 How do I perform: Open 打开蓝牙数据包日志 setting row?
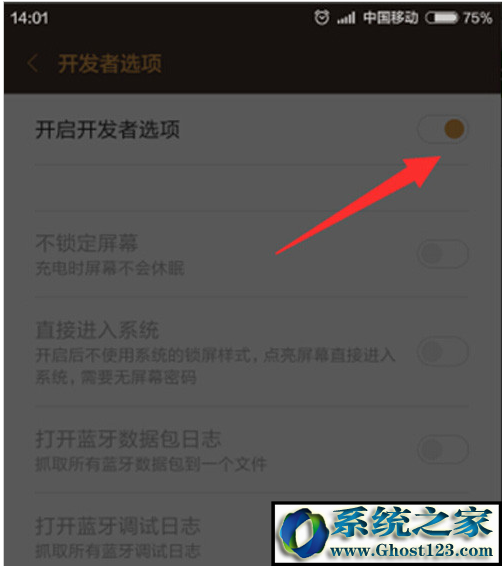[x=252, y=450]
